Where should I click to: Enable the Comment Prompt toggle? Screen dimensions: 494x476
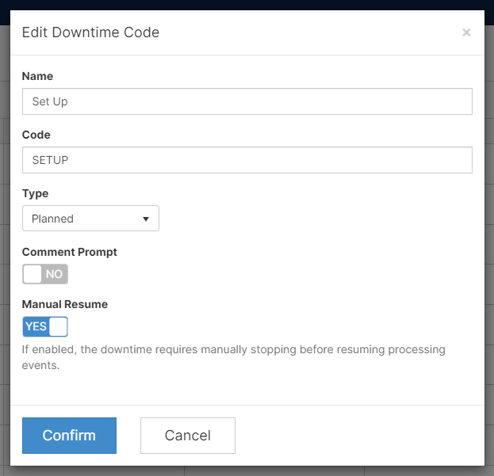[45, 274]
